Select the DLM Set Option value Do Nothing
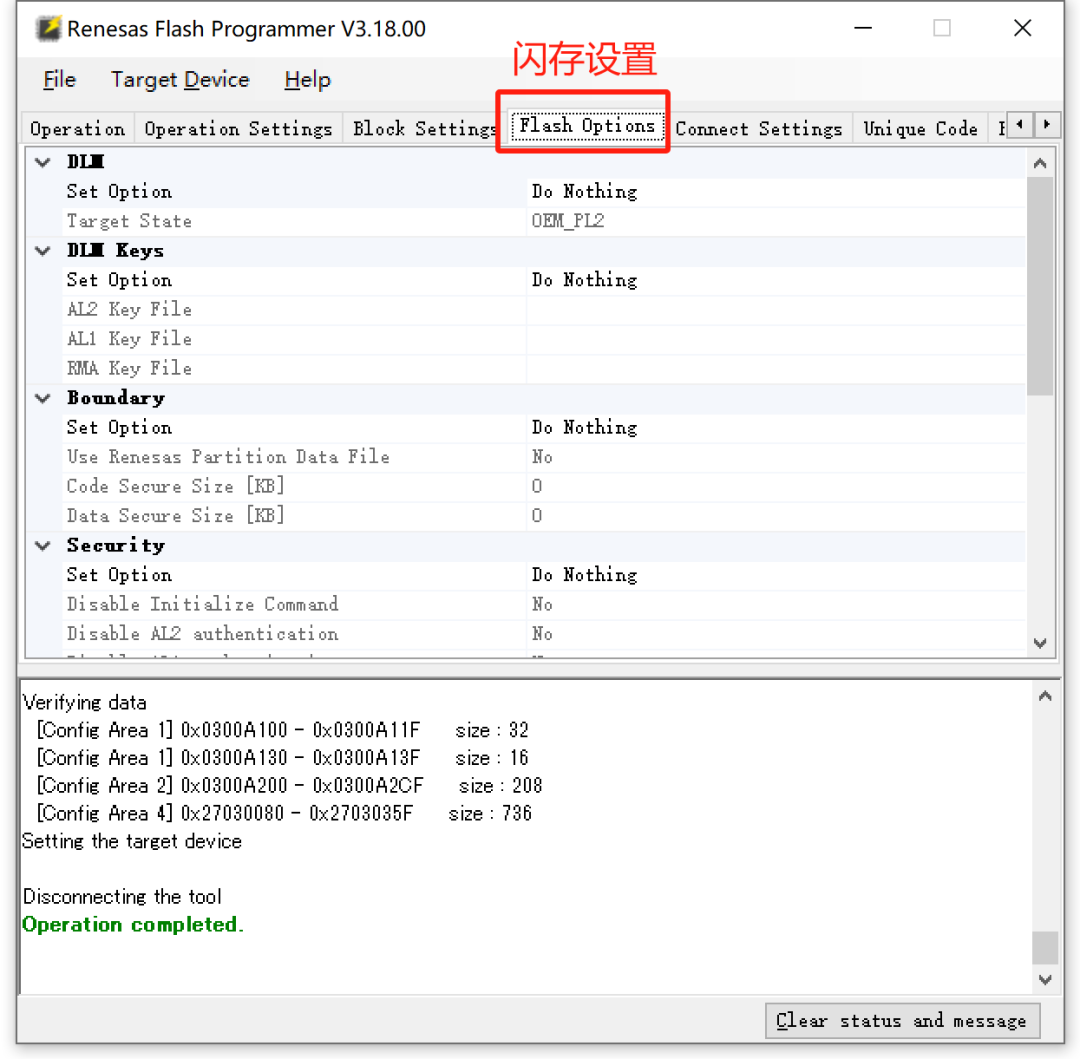This screenshot has height=1059, width=1080. point(776,192)
